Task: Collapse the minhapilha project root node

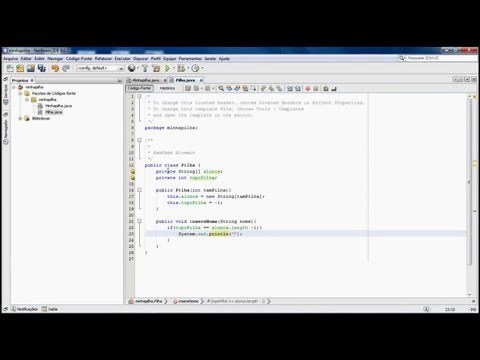Action: pos(14,87)
